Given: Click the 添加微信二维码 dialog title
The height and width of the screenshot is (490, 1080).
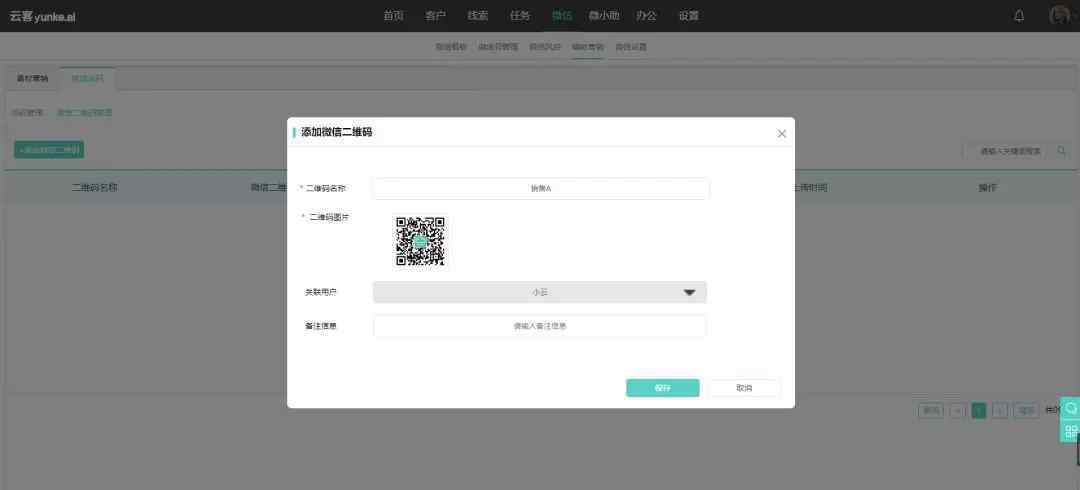Looking at the screenshot, I should (337, 132).
